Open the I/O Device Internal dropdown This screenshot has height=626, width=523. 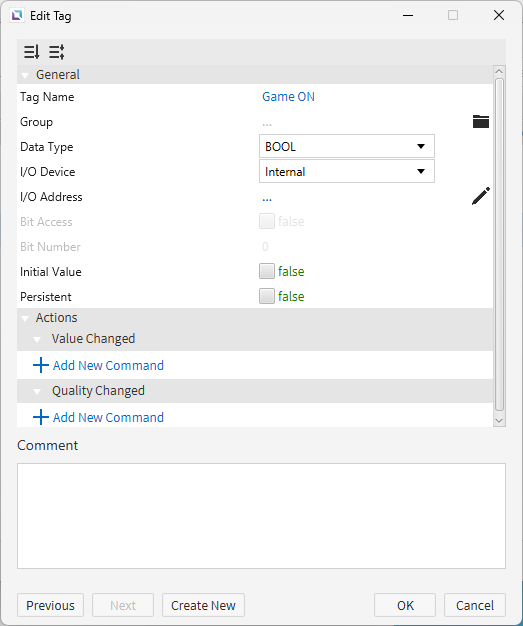coord(347,171)
